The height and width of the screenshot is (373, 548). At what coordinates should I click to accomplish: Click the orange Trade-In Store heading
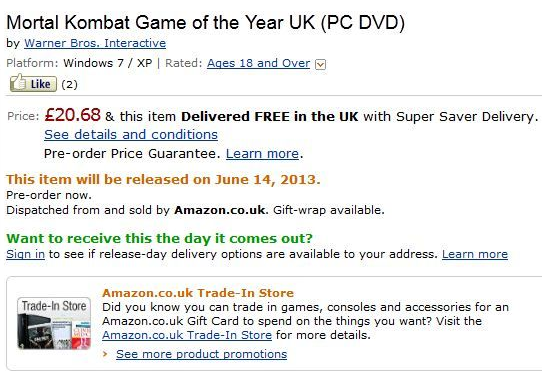pyautogui.click(x=198, y=293)
